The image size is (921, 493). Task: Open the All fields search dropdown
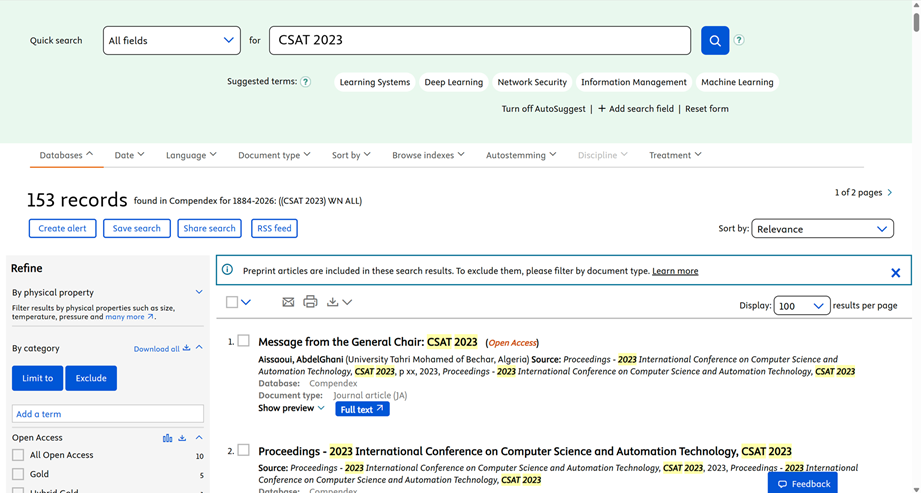pos(171,41)
